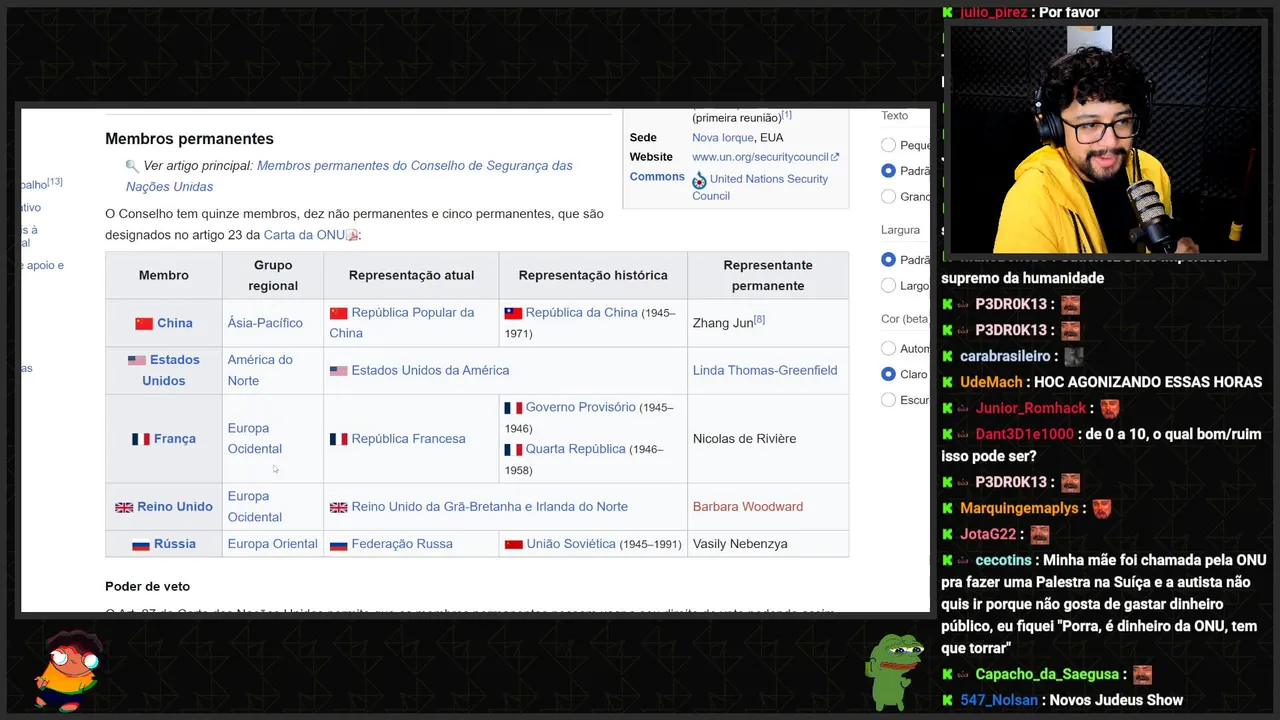This screenshot has height=720, width=1280.
Task: Select the Claro color theme radio button
Action: [888, 374]
